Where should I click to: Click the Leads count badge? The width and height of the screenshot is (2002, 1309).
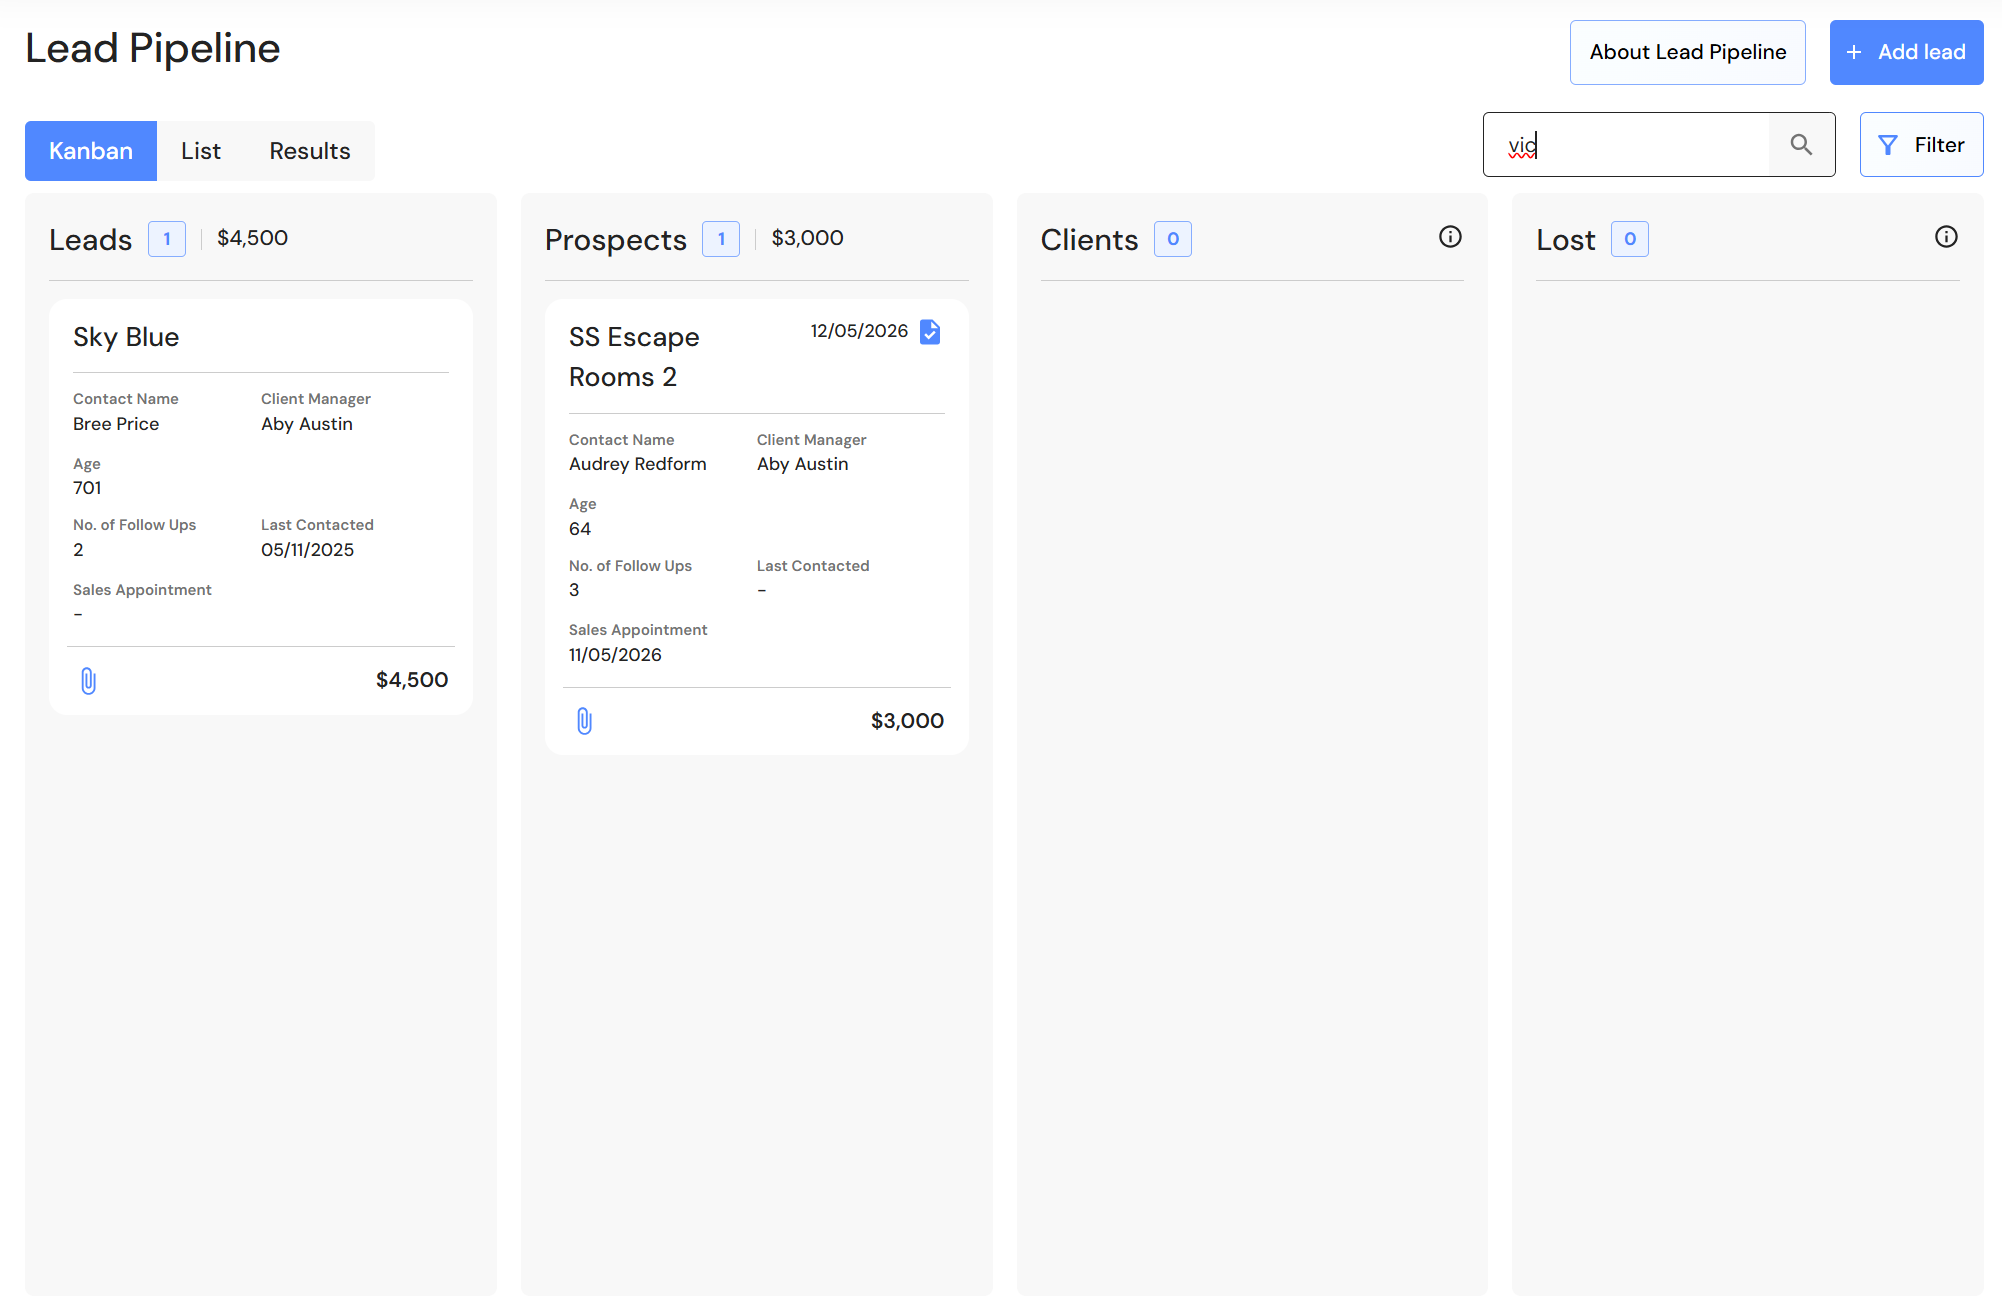click(x=167, y=239)
